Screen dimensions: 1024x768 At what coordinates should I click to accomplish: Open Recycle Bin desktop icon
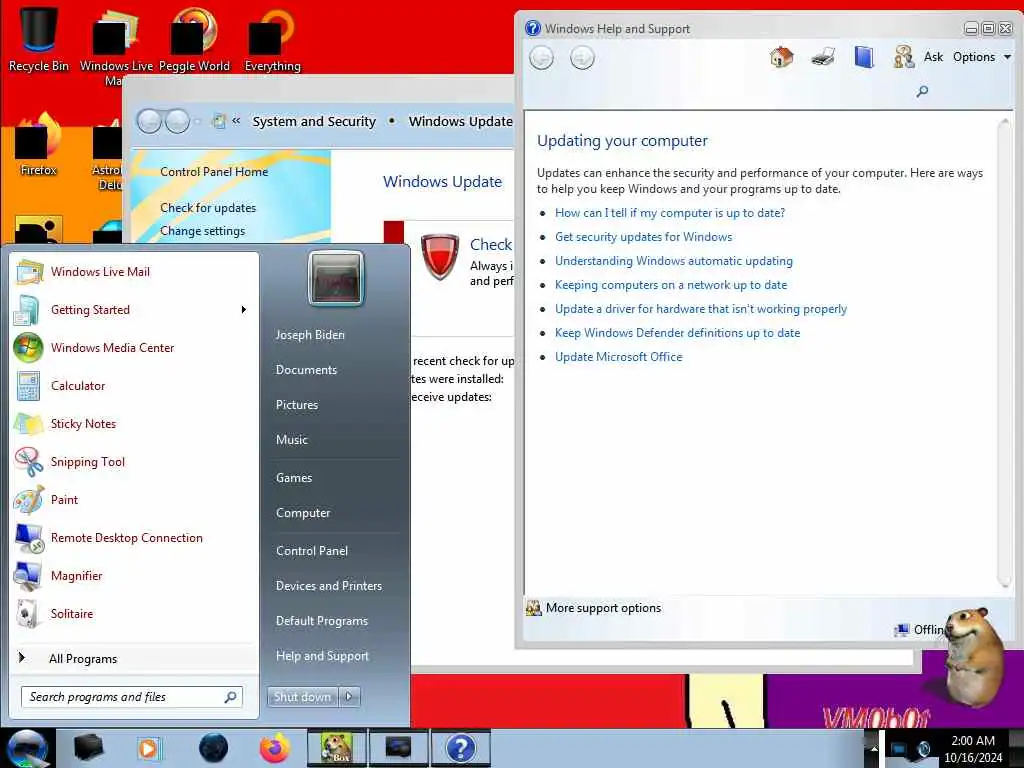39,38
